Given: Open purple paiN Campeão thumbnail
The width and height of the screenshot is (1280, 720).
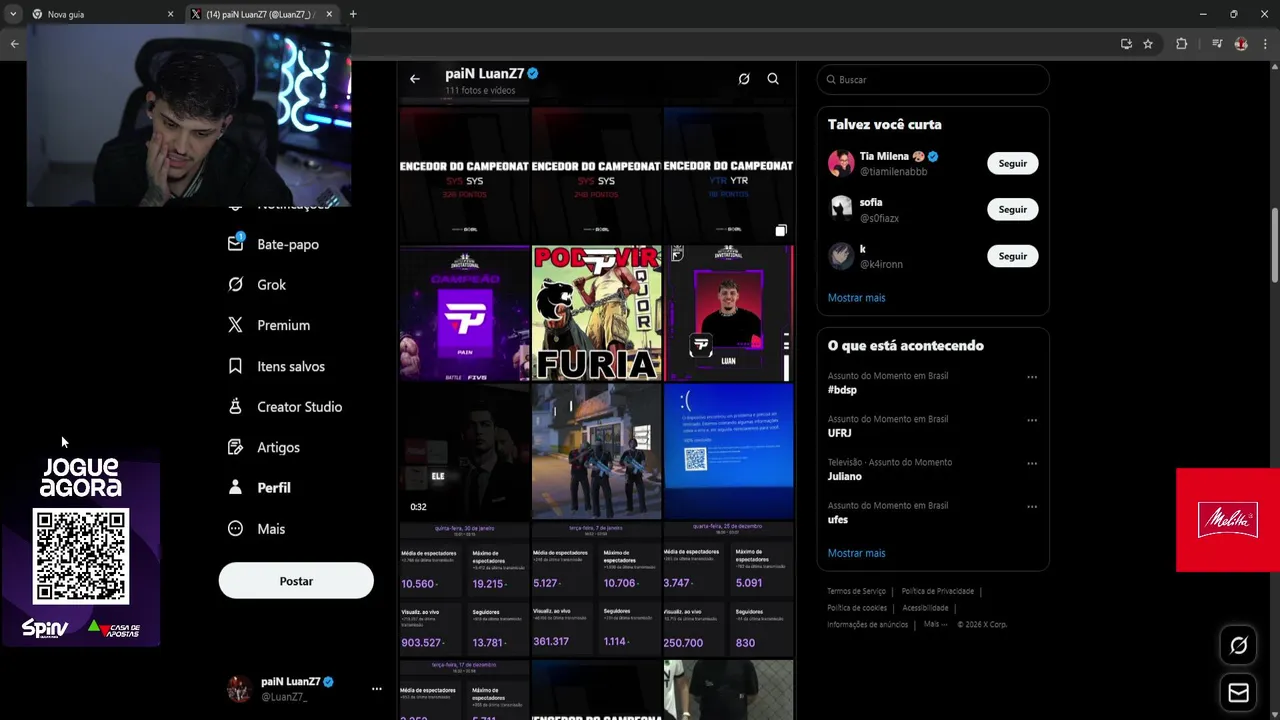Looking at the screenshot, I should (x=464, y=313).
